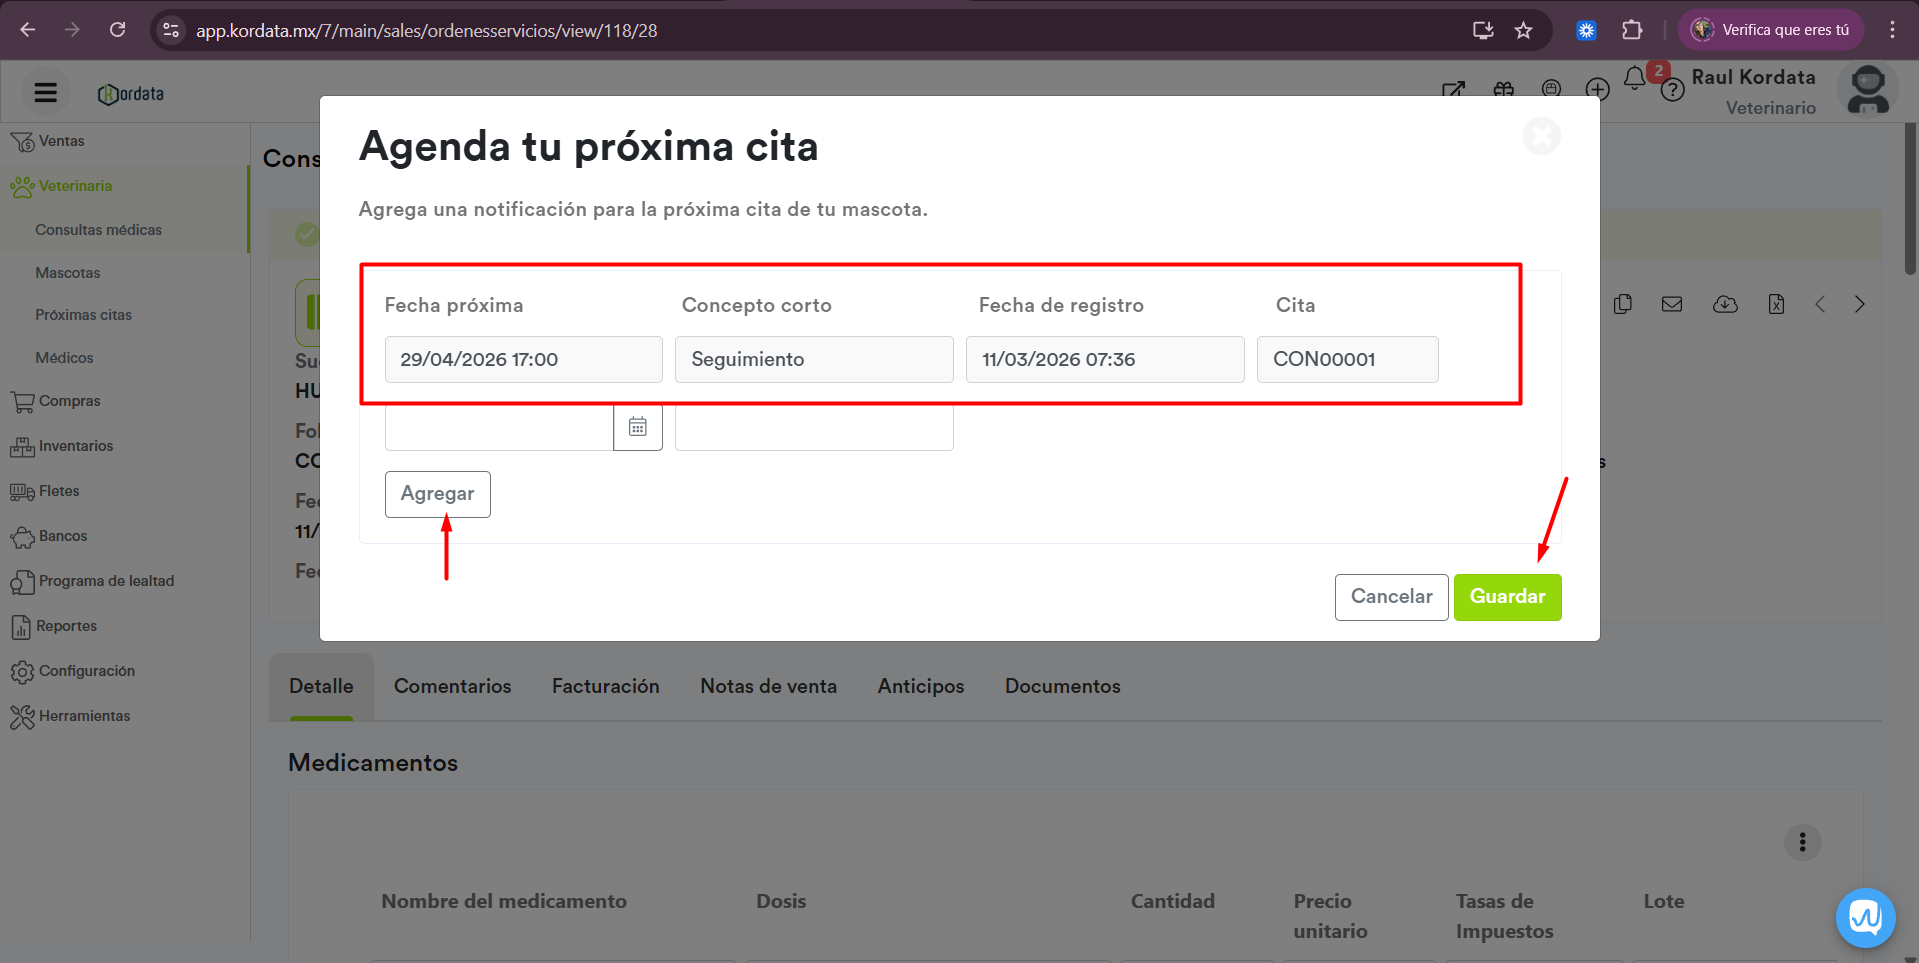This screenshot has width=1919, height=963.
Task: Switch to the Comentarios tab
Action: pyautogui.click(x=452, y=686)
